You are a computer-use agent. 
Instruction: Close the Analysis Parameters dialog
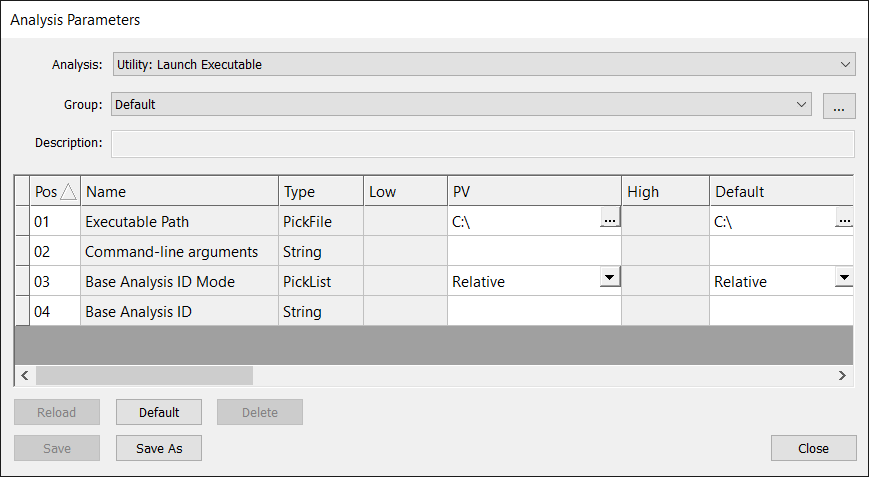pos(813,448)
